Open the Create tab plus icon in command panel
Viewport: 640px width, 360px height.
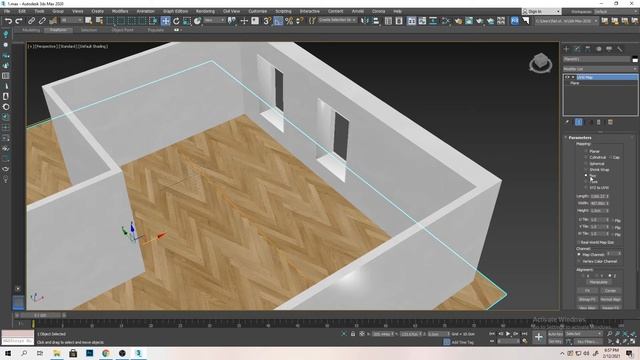567,49
